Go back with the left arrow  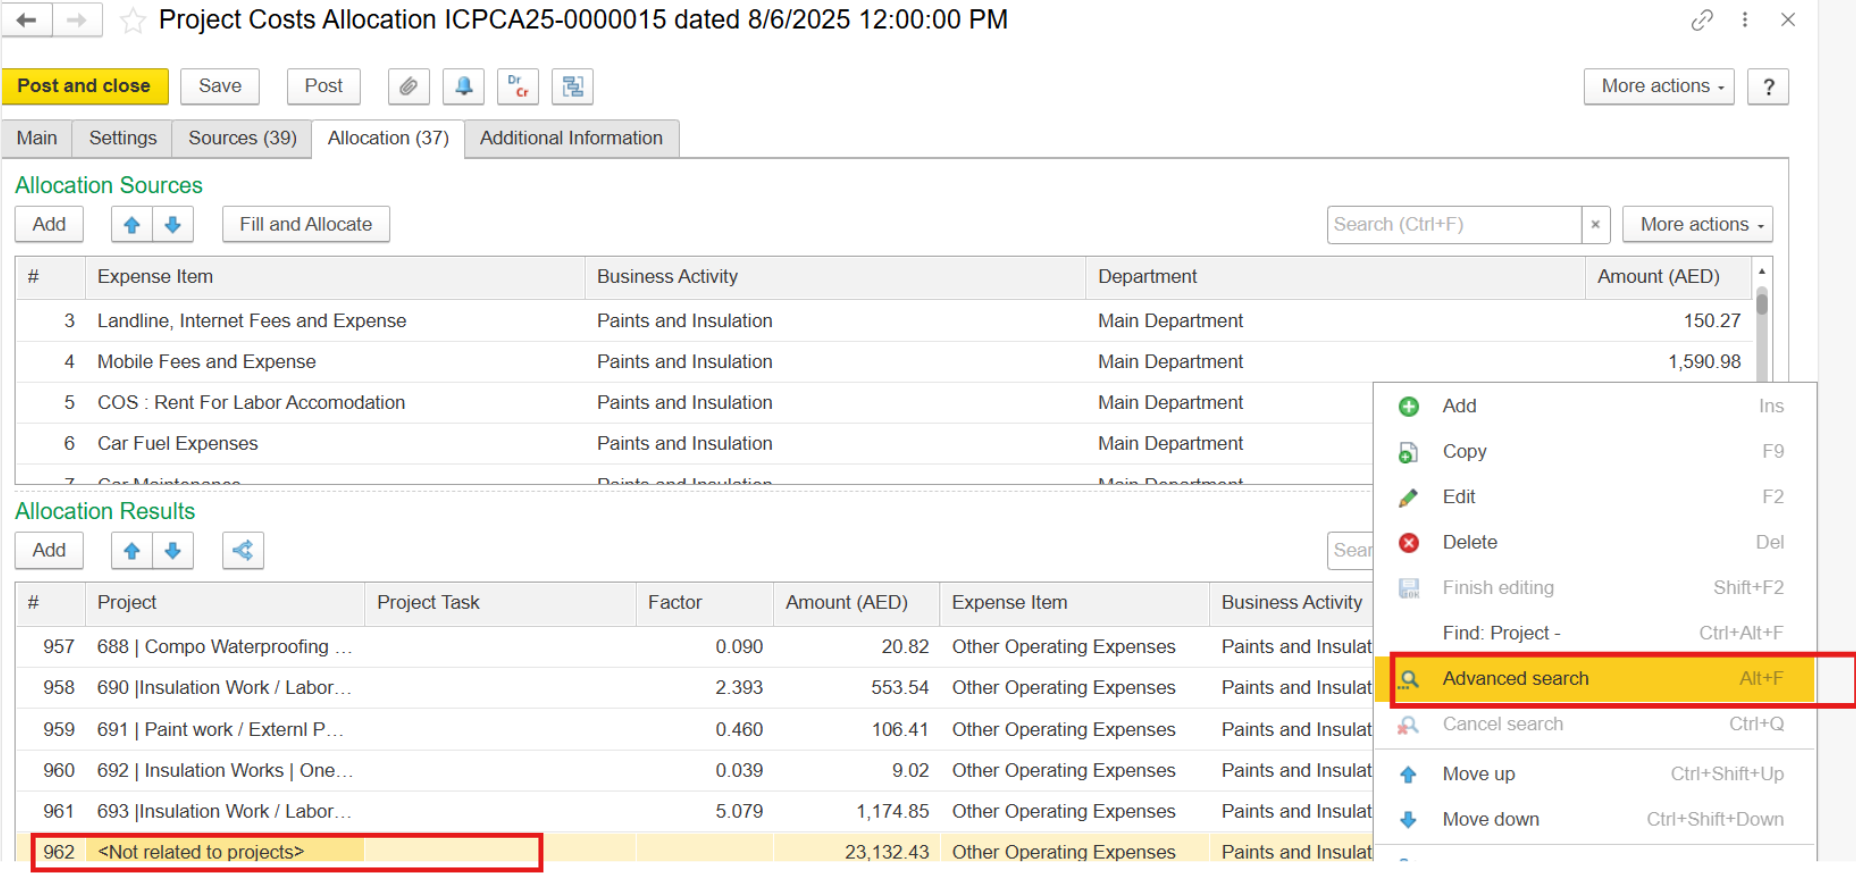[x=27, y=20]
